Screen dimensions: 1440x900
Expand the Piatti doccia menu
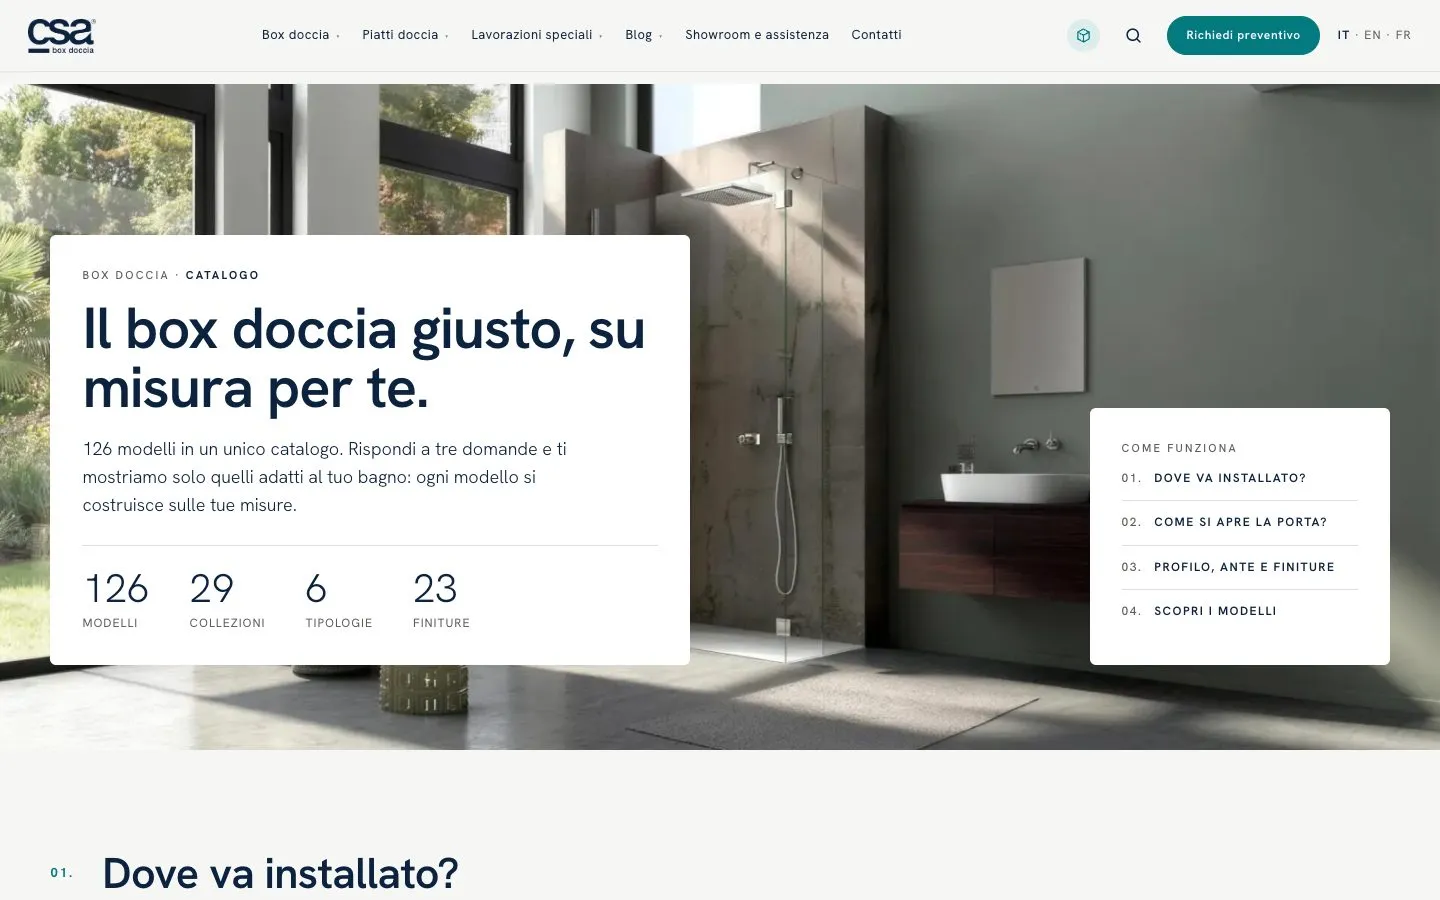pos(405,35)
